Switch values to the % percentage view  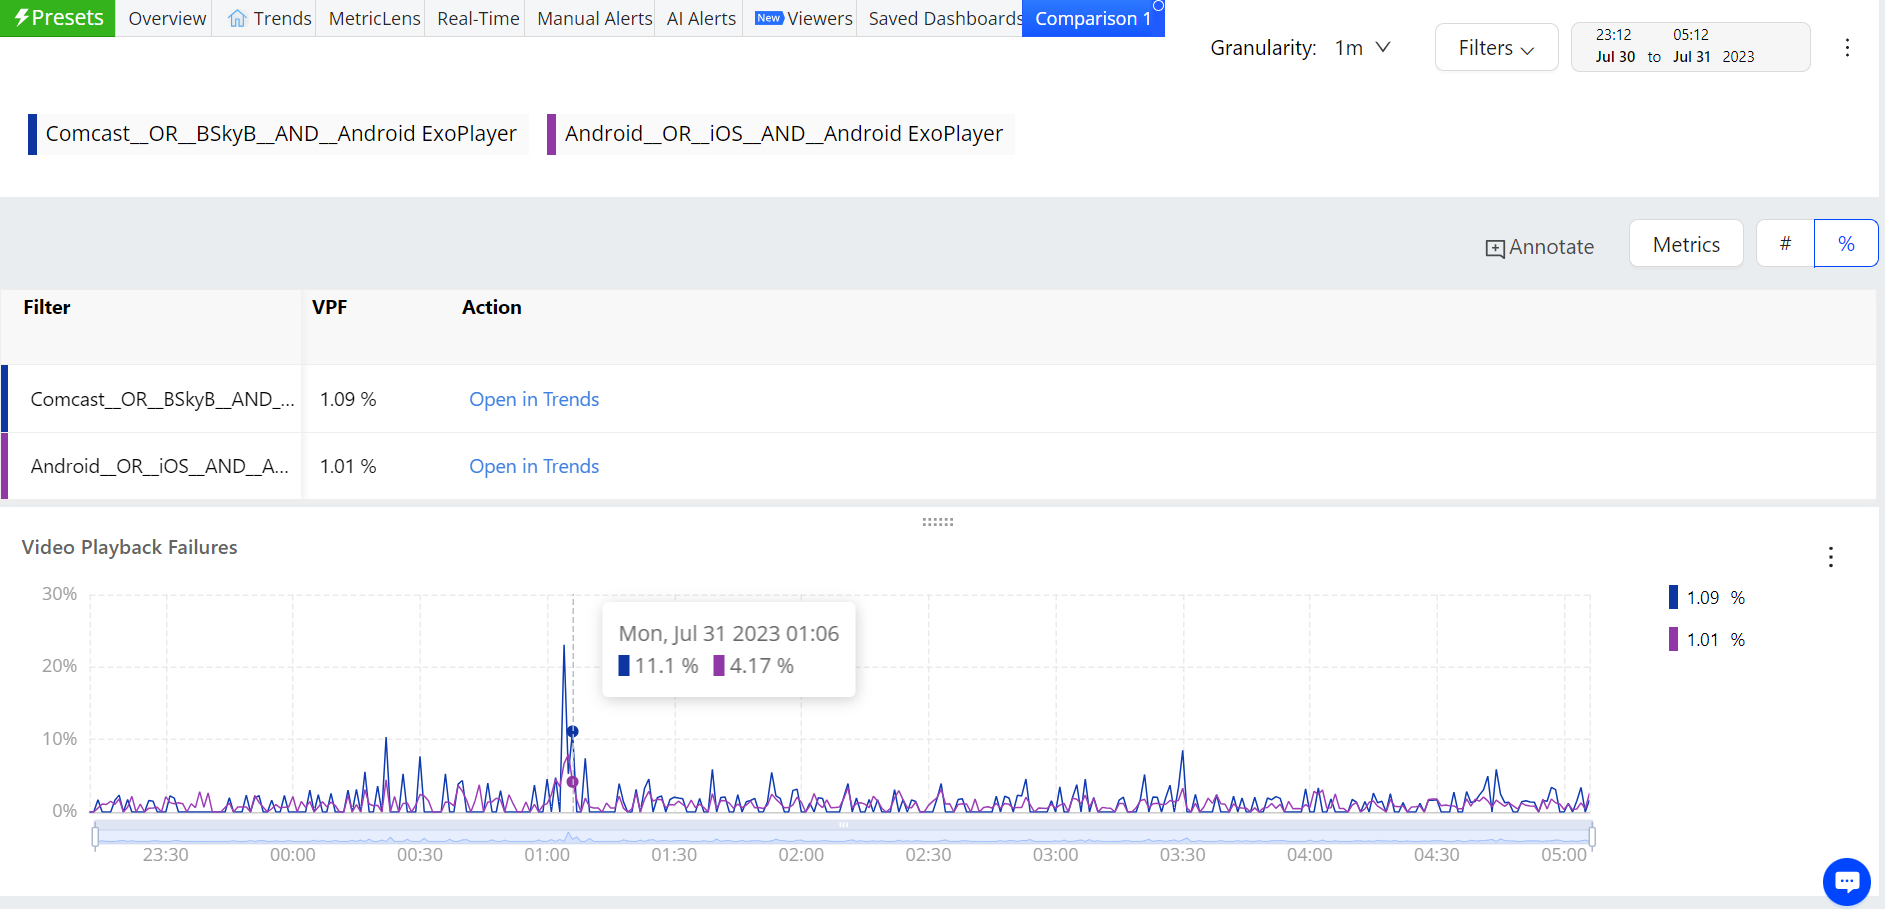pyautogui.click(x=1846, y=244)
